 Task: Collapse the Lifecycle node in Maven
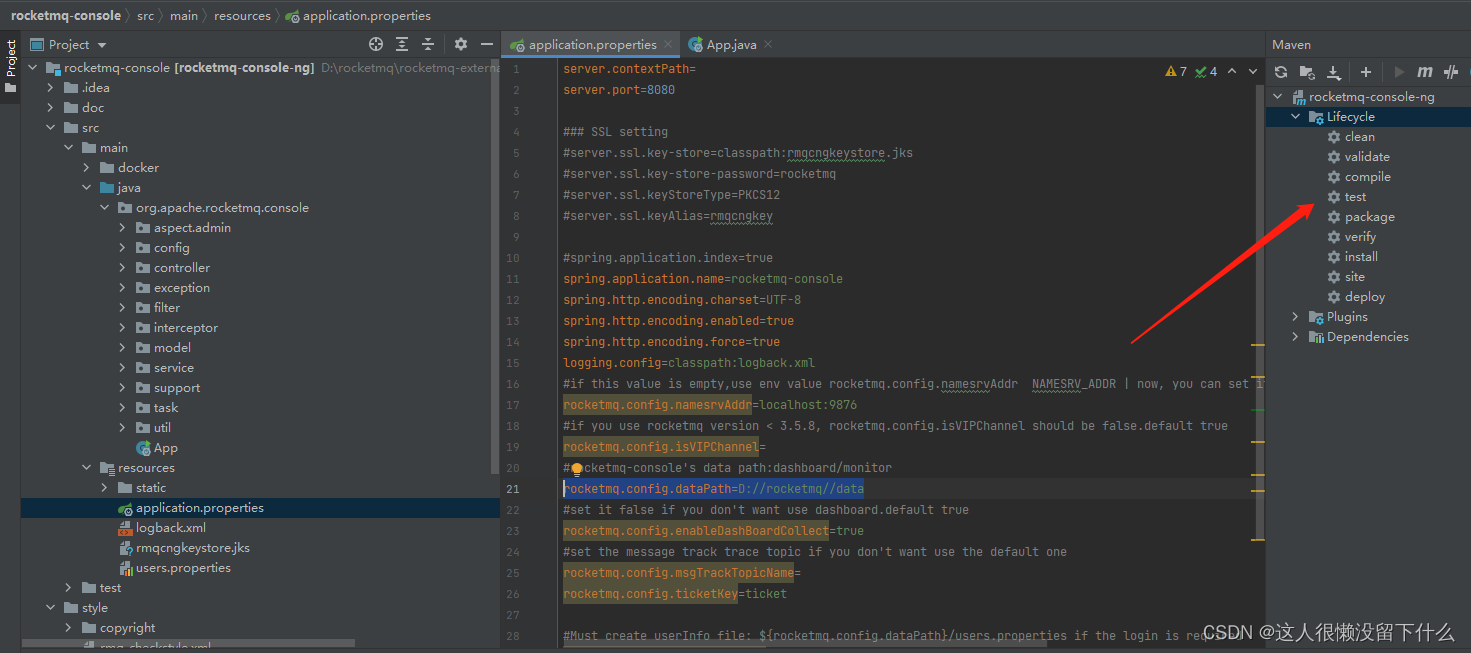tap(1296, 117)
